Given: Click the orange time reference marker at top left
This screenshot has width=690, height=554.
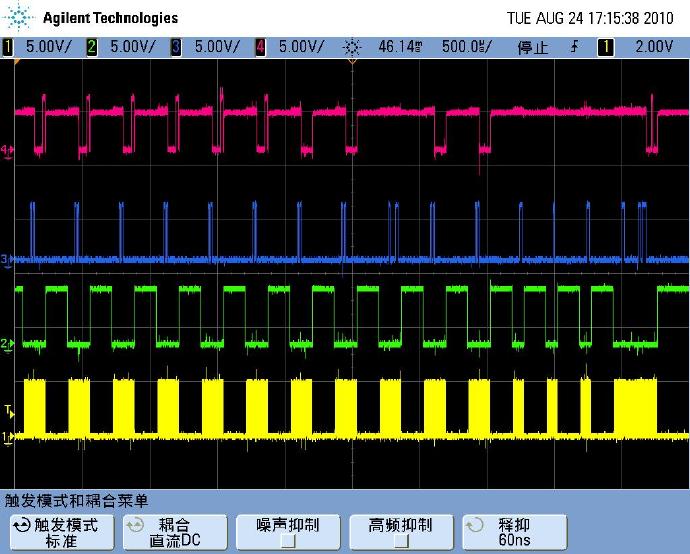Looking at the screenshot, I should [17, 62].
